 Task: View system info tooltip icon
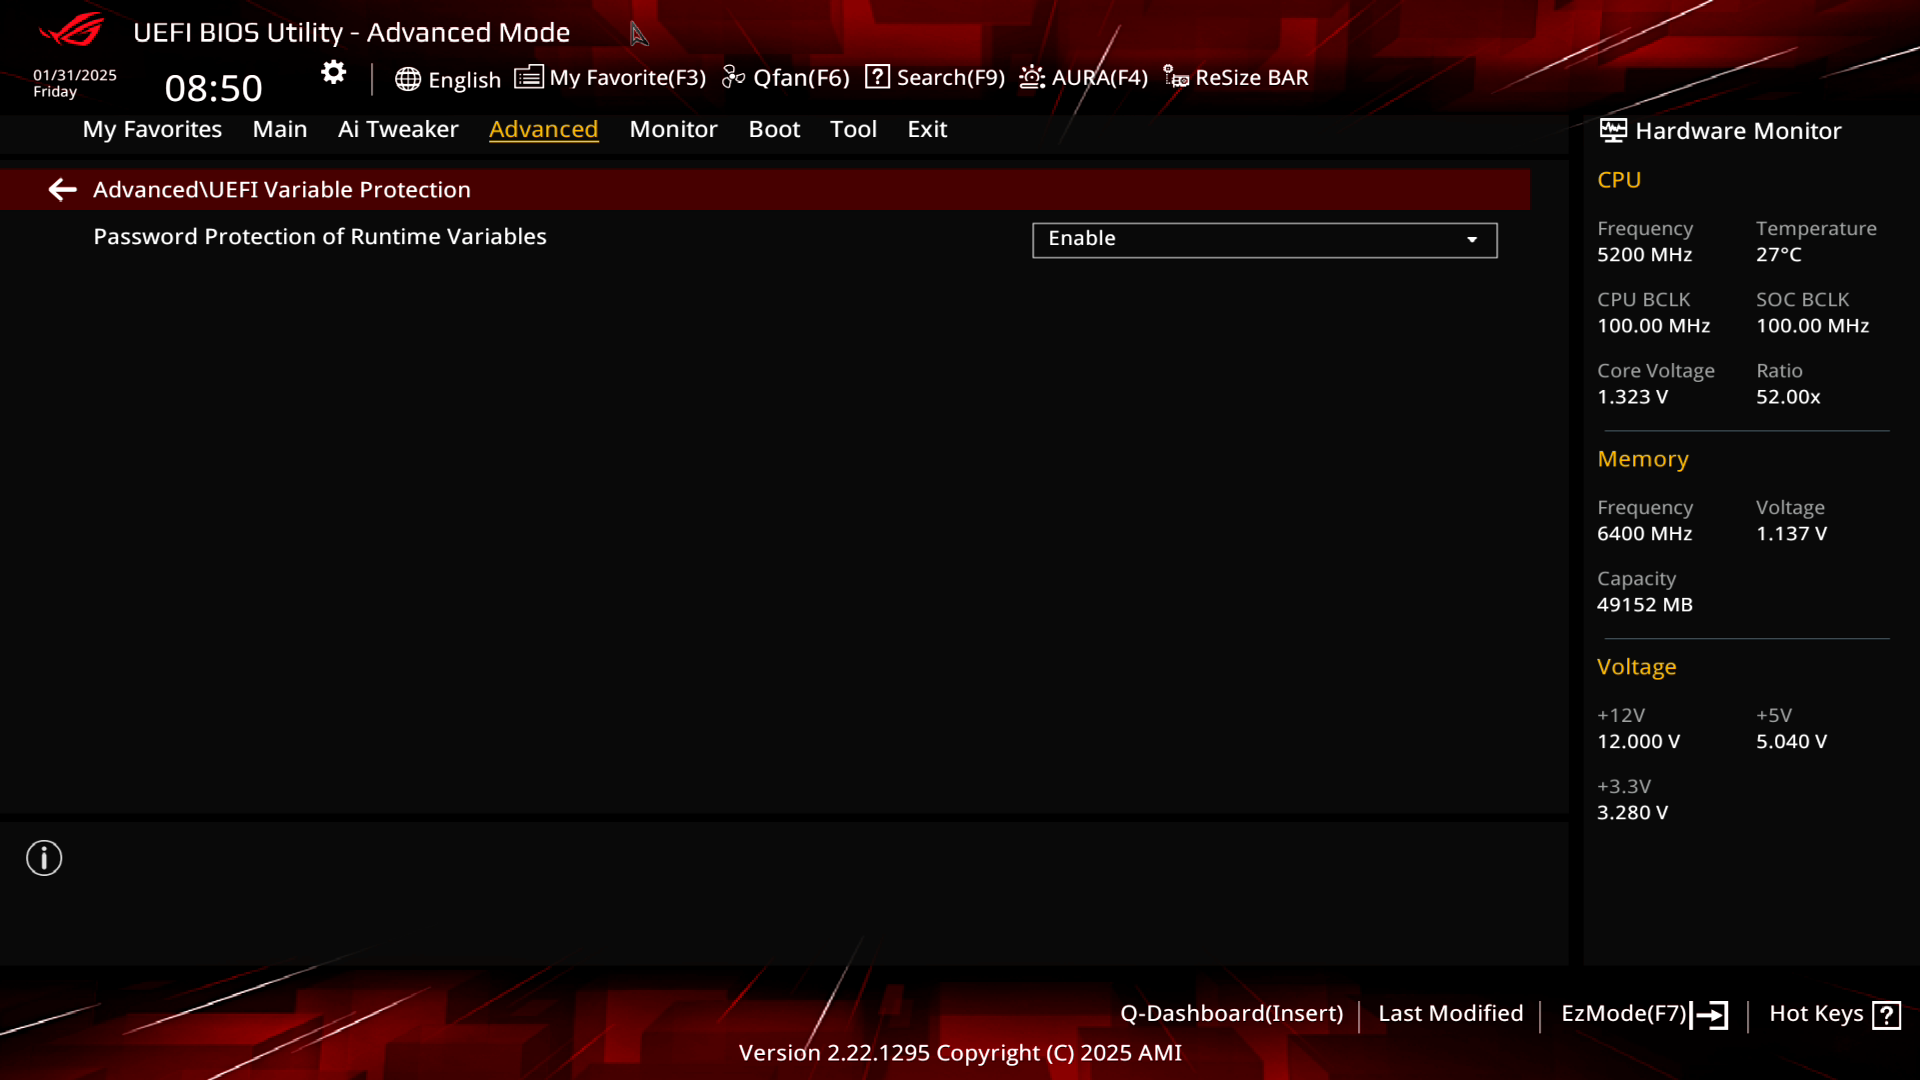[x=44, y=858]
